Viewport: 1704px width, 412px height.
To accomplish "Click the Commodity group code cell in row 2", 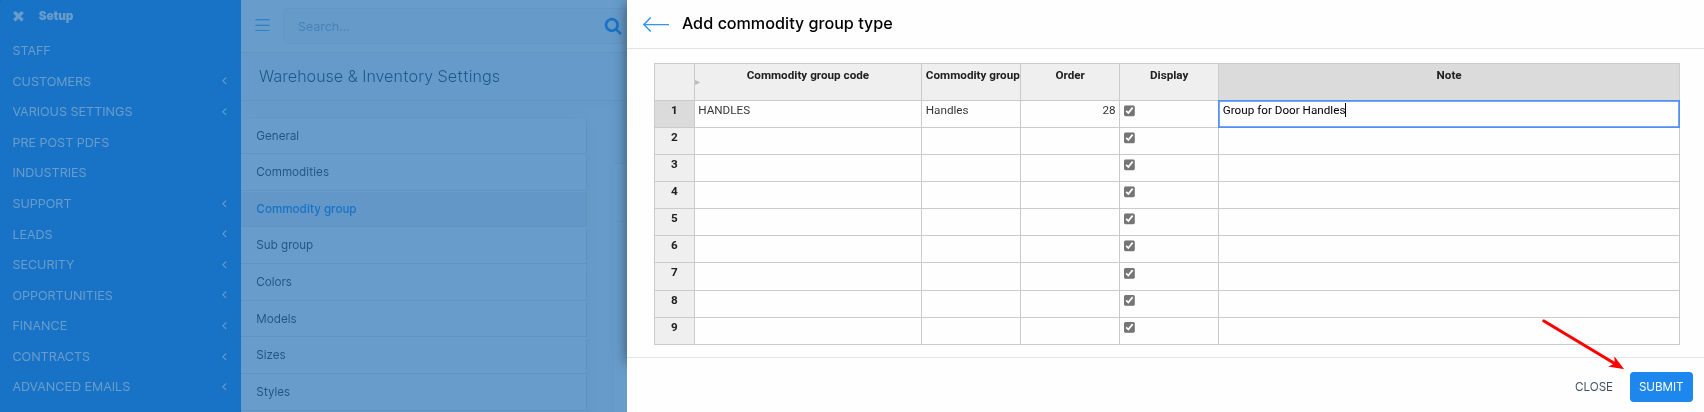I will (807, 138).
